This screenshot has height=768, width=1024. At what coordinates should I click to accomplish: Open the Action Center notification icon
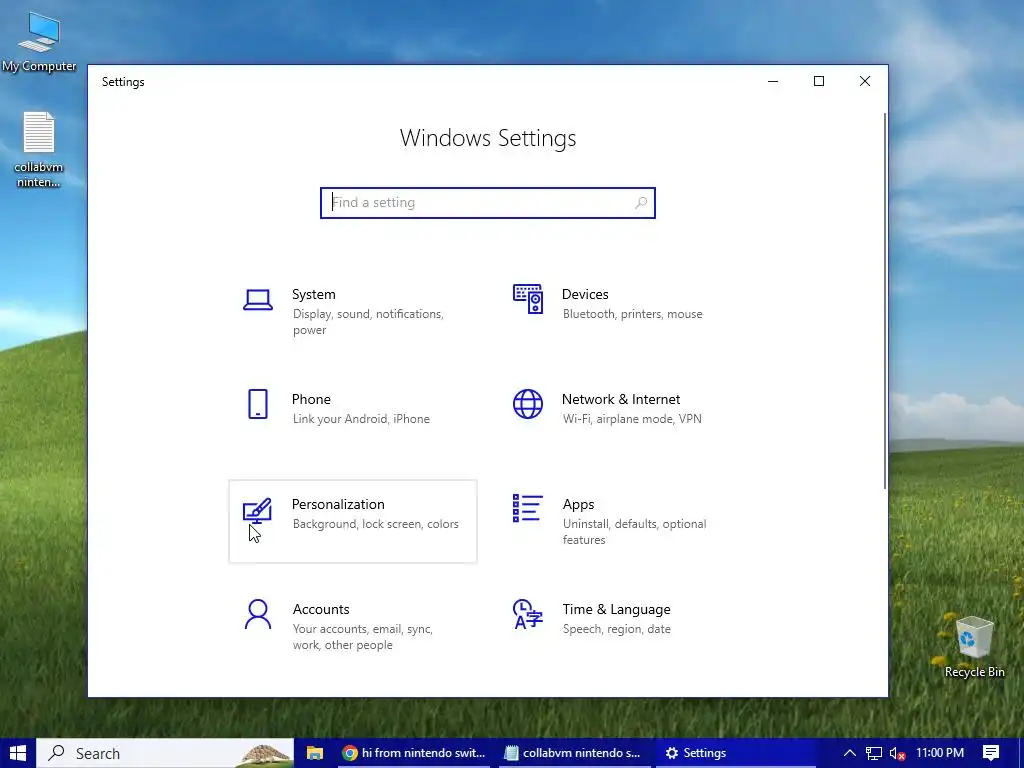point(991,753)
